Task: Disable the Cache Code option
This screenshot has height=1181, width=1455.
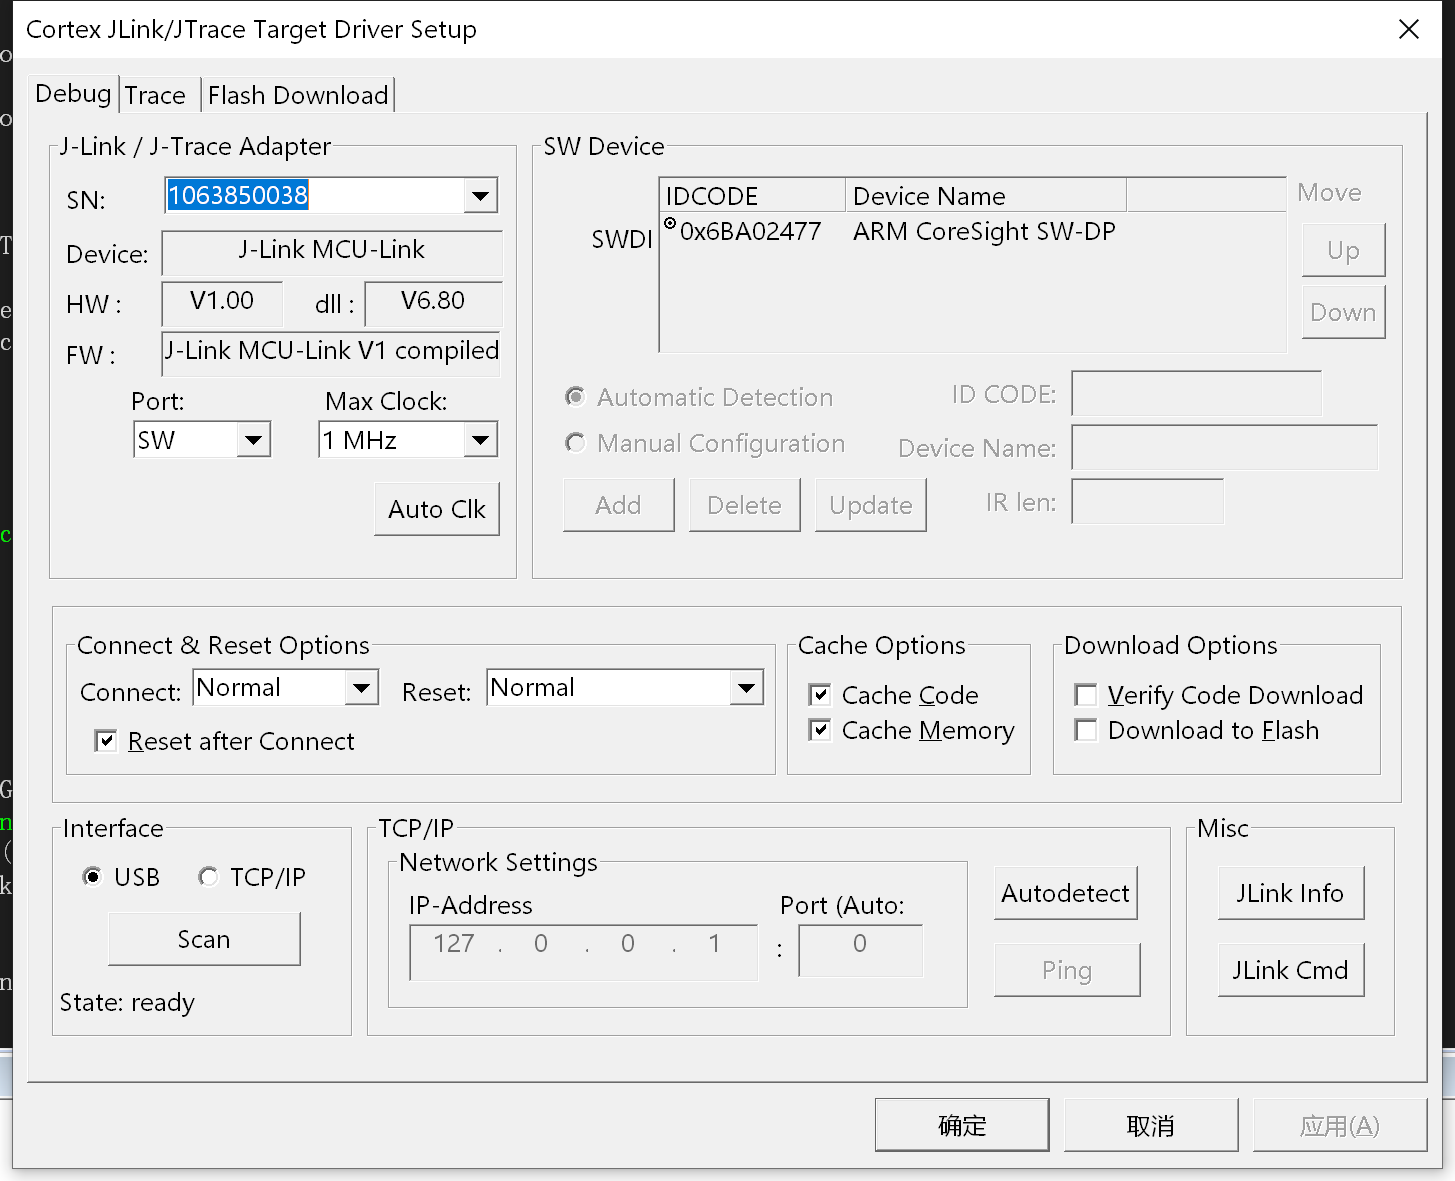Action: coord(820,695)
